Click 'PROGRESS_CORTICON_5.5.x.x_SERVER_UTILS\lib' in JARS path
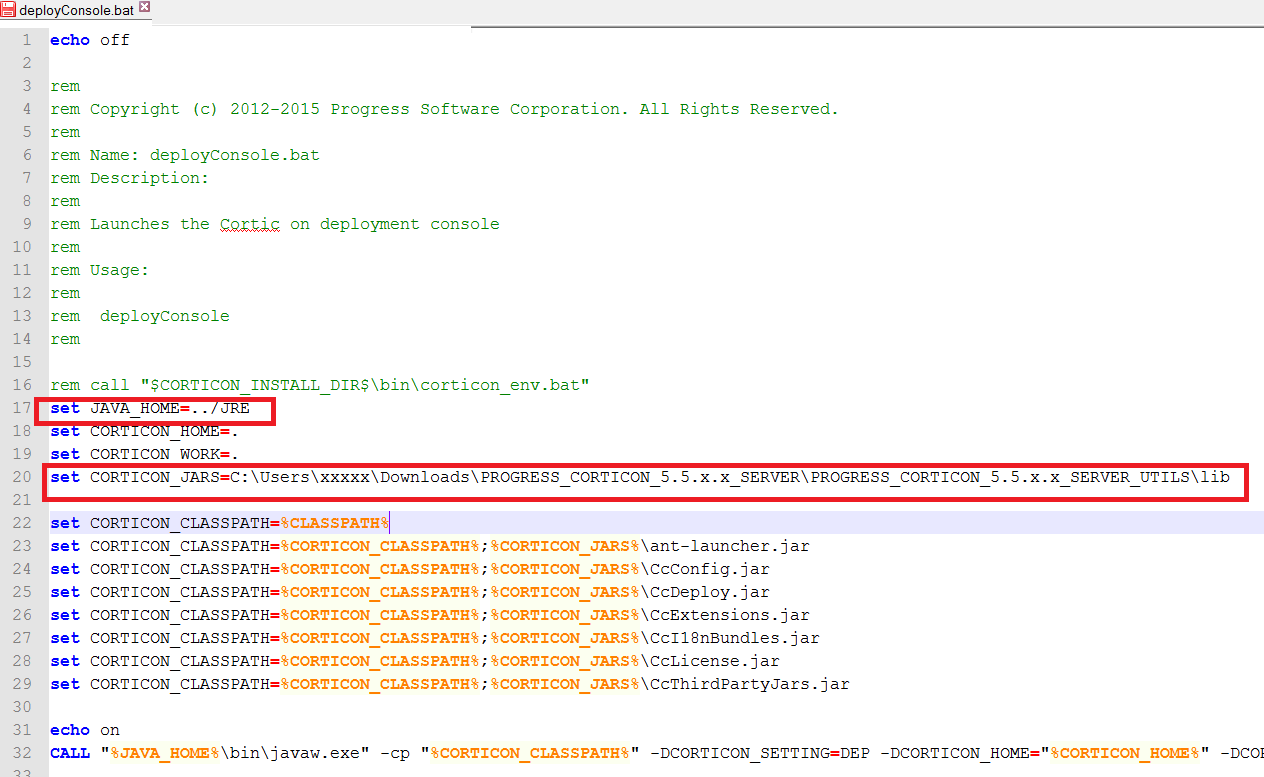The height and width of the screenshot is (777, 1264). 1020,477
